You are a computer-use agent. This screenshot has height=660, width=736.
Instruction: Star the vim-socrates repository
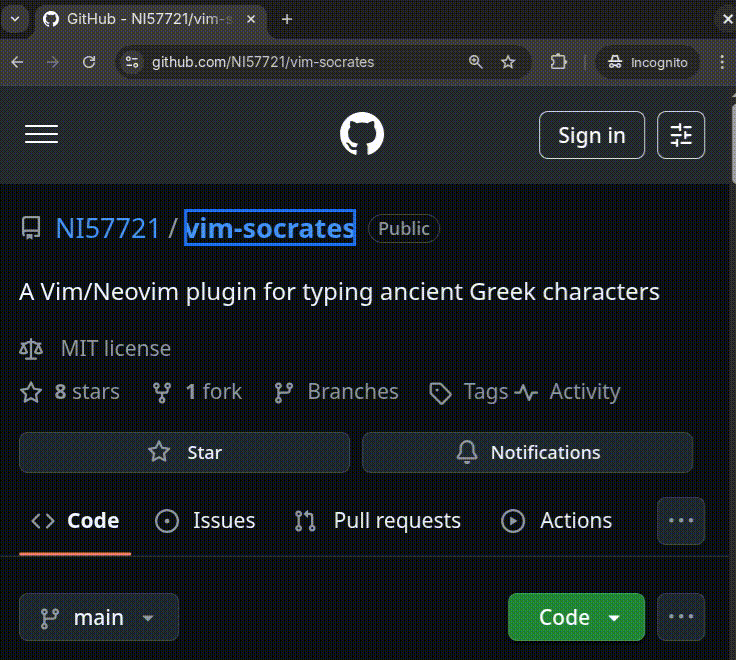[184, 453]
